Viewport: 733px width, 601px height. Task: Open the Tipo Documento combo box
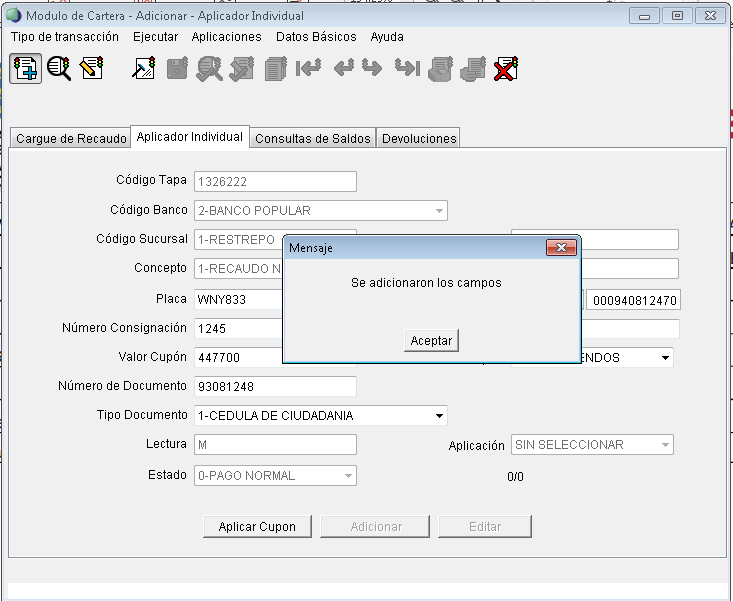439,416
